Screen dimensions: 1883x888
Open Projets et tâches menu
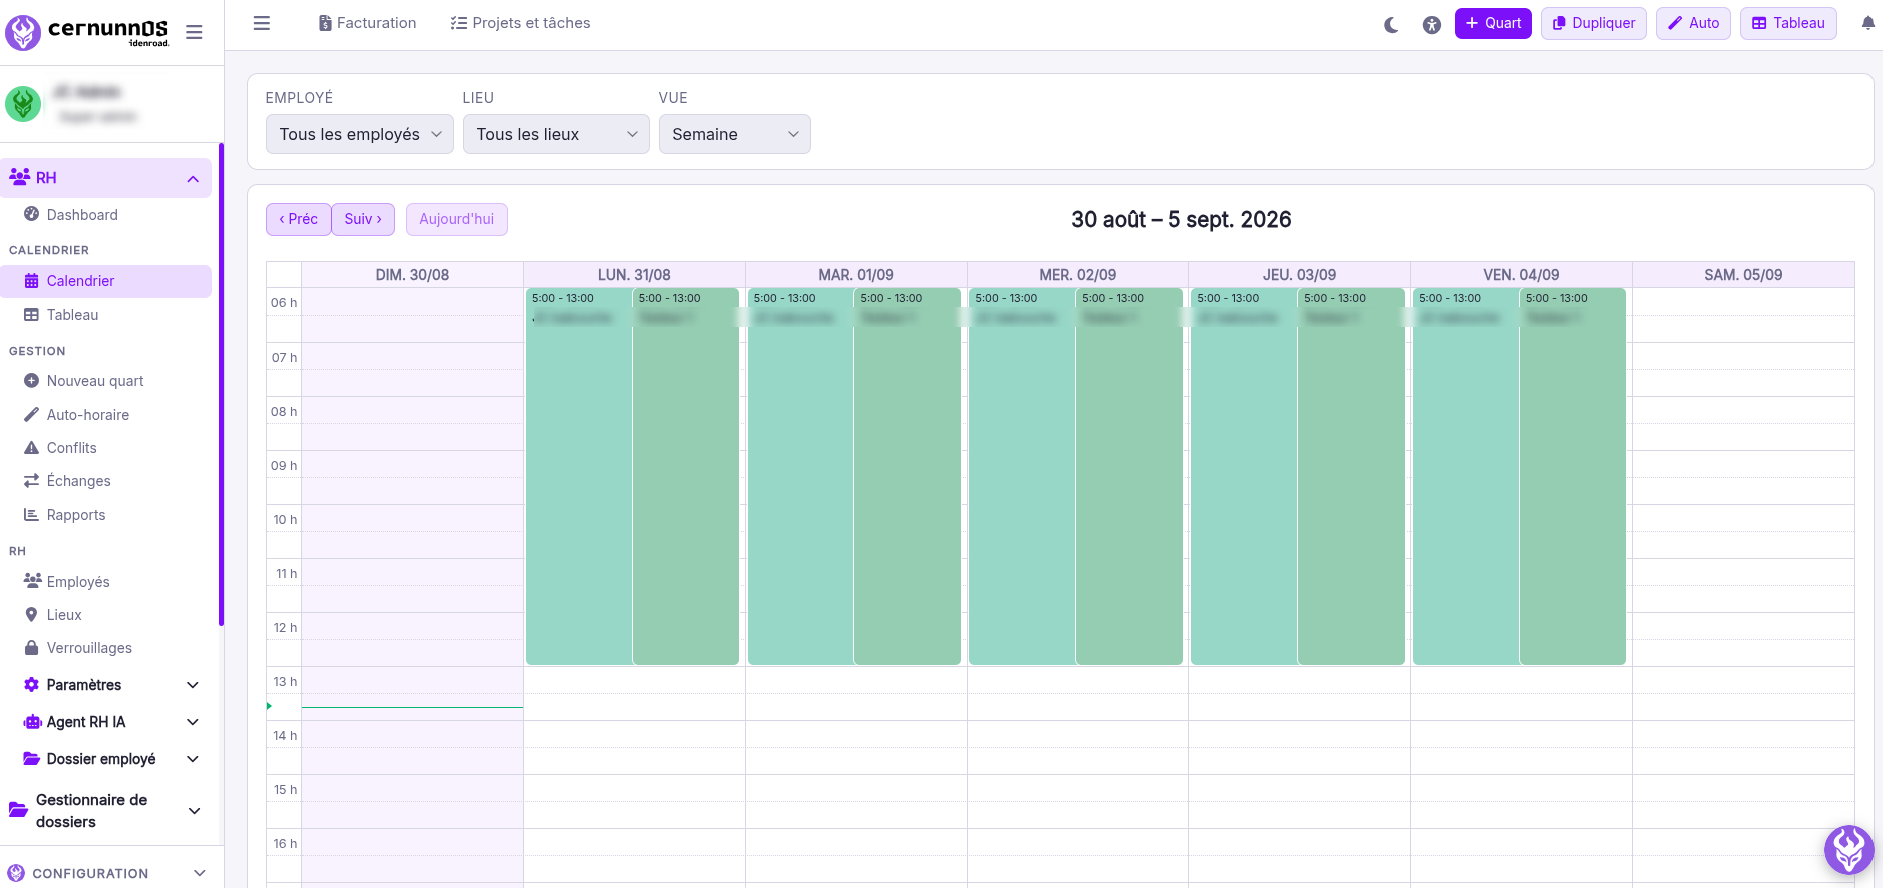pyautogui.click(x=520, y=23)
